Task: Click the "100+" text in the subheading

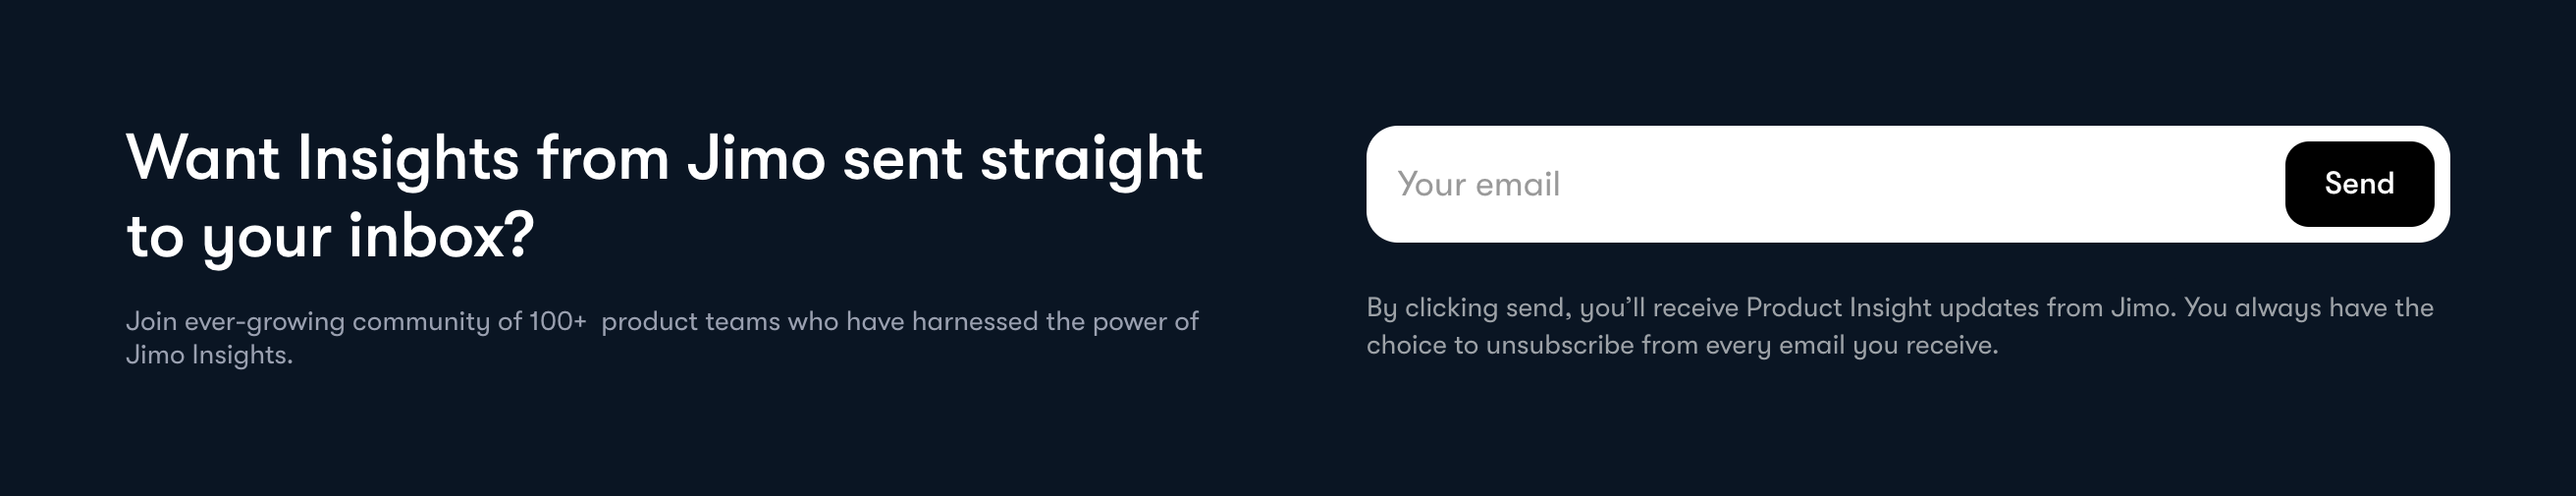Action: pos(557,321)
